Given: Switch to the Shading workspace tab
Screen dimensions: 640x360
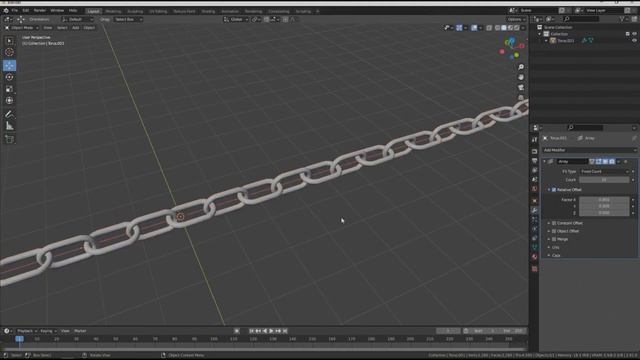Looking at the screenshot, I should [208, 11].
